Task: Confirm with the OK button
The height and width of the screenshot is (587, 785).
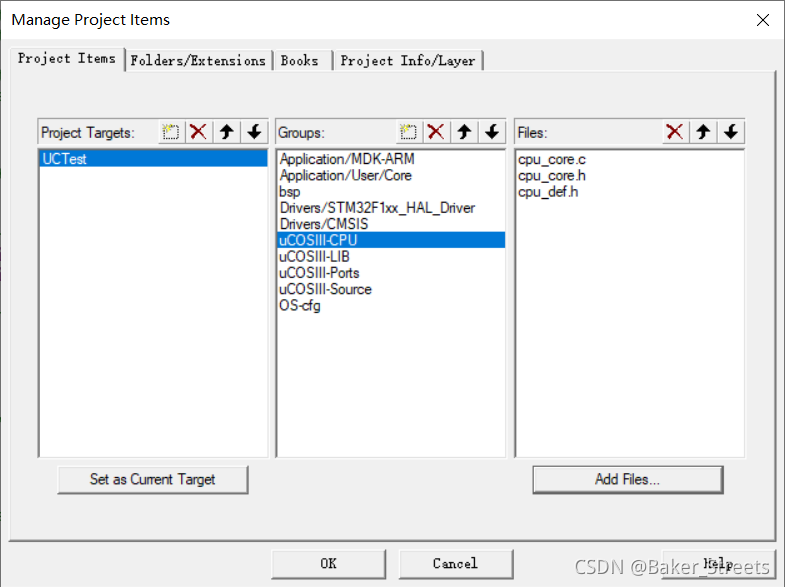Action: pyautogui.click(x=328, y=564)
